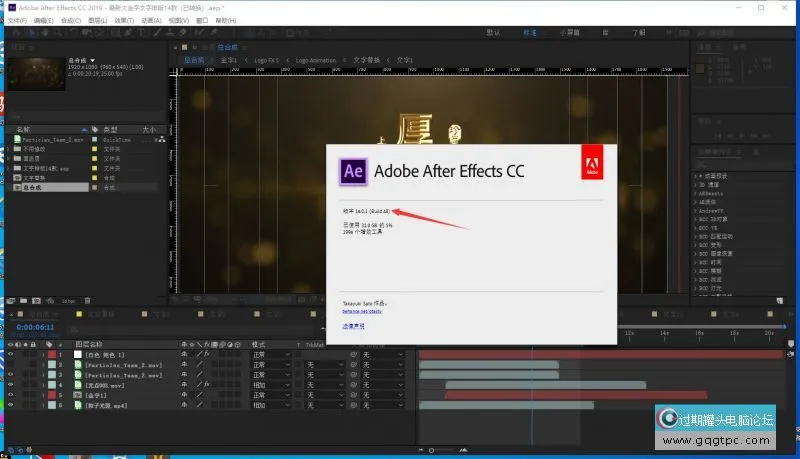Select the Home icon in the toolbar
The image size is (800, 459).
[16, 33]
